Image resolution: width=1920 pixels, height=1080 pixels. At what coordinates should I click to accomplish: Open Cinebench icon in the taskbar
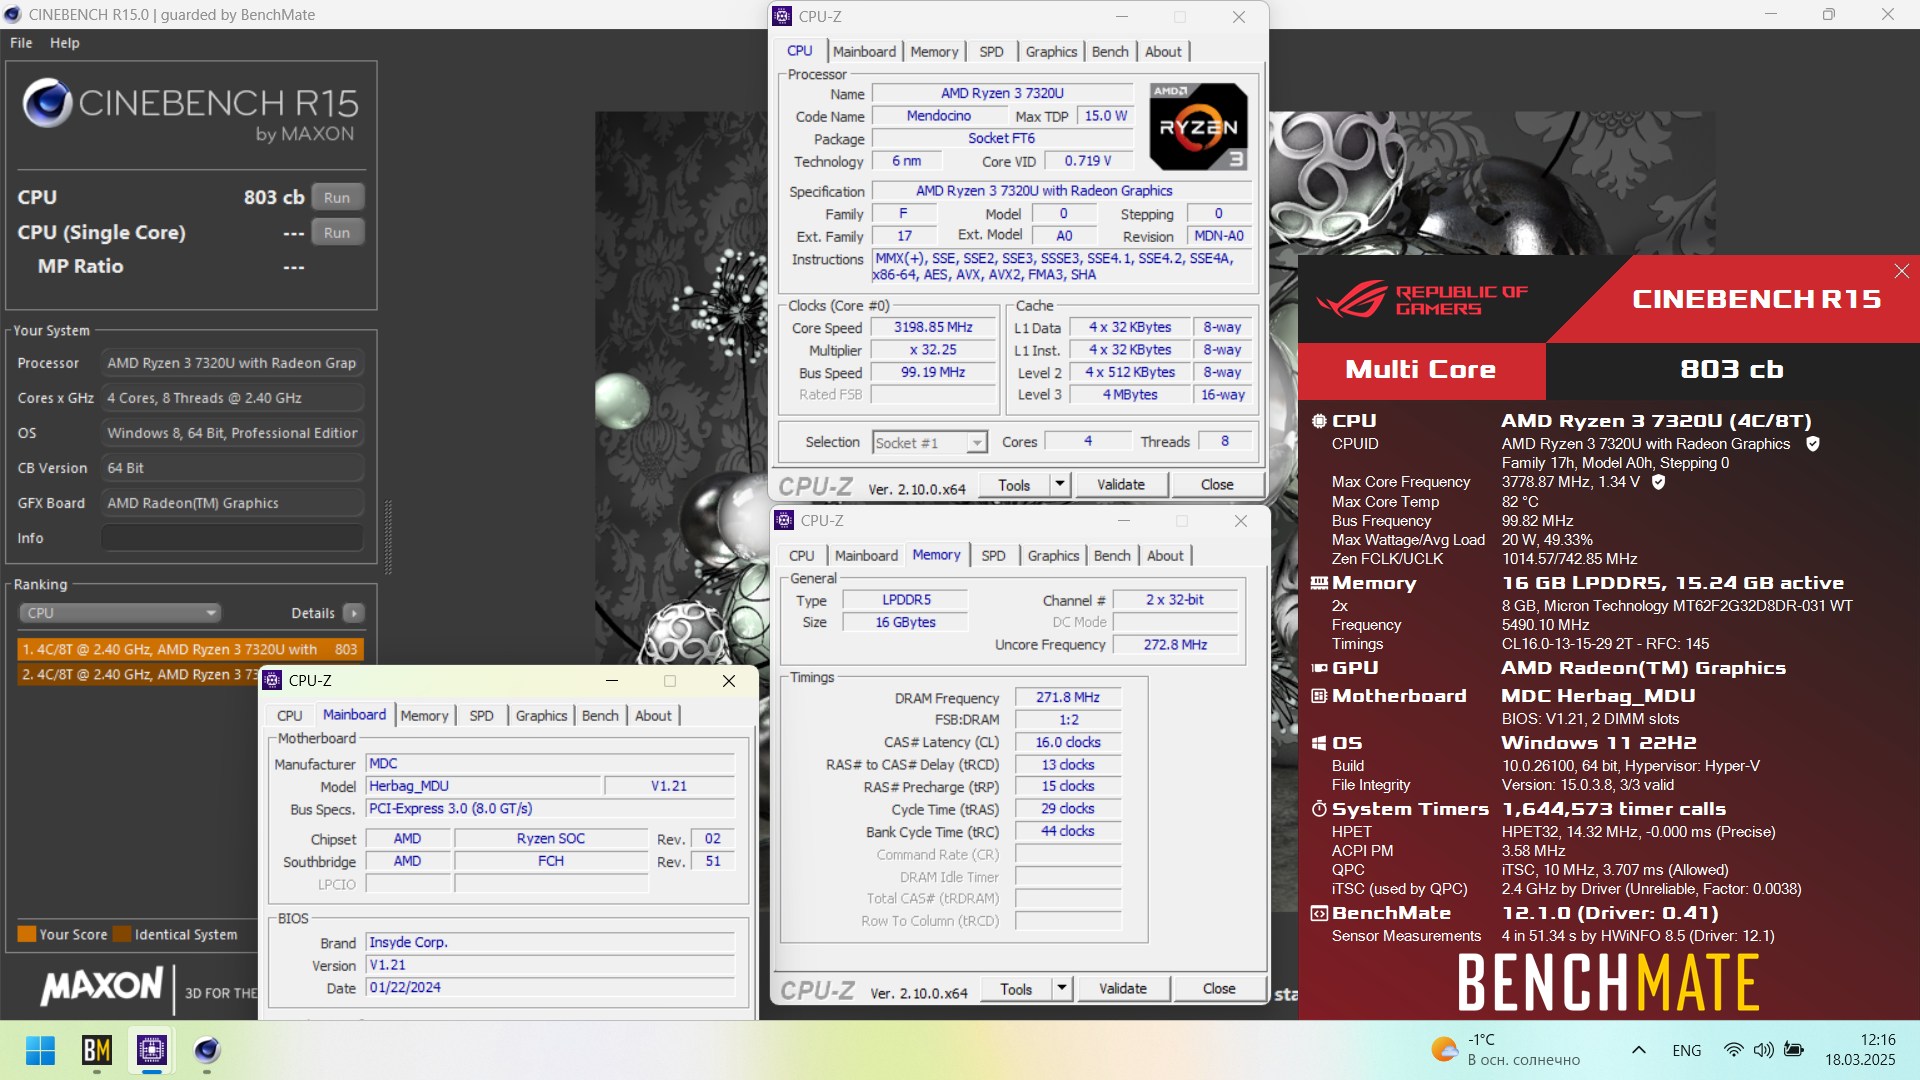tap(207, 1050)
